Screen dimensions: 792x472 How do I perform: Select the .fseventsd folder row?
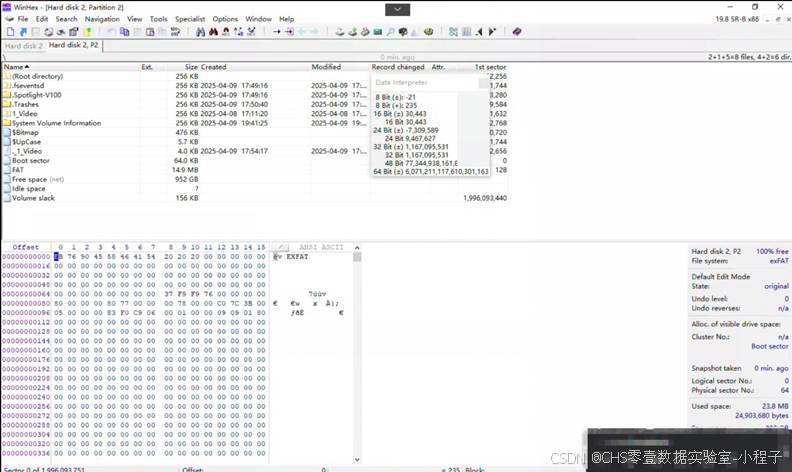coord(255,85)
